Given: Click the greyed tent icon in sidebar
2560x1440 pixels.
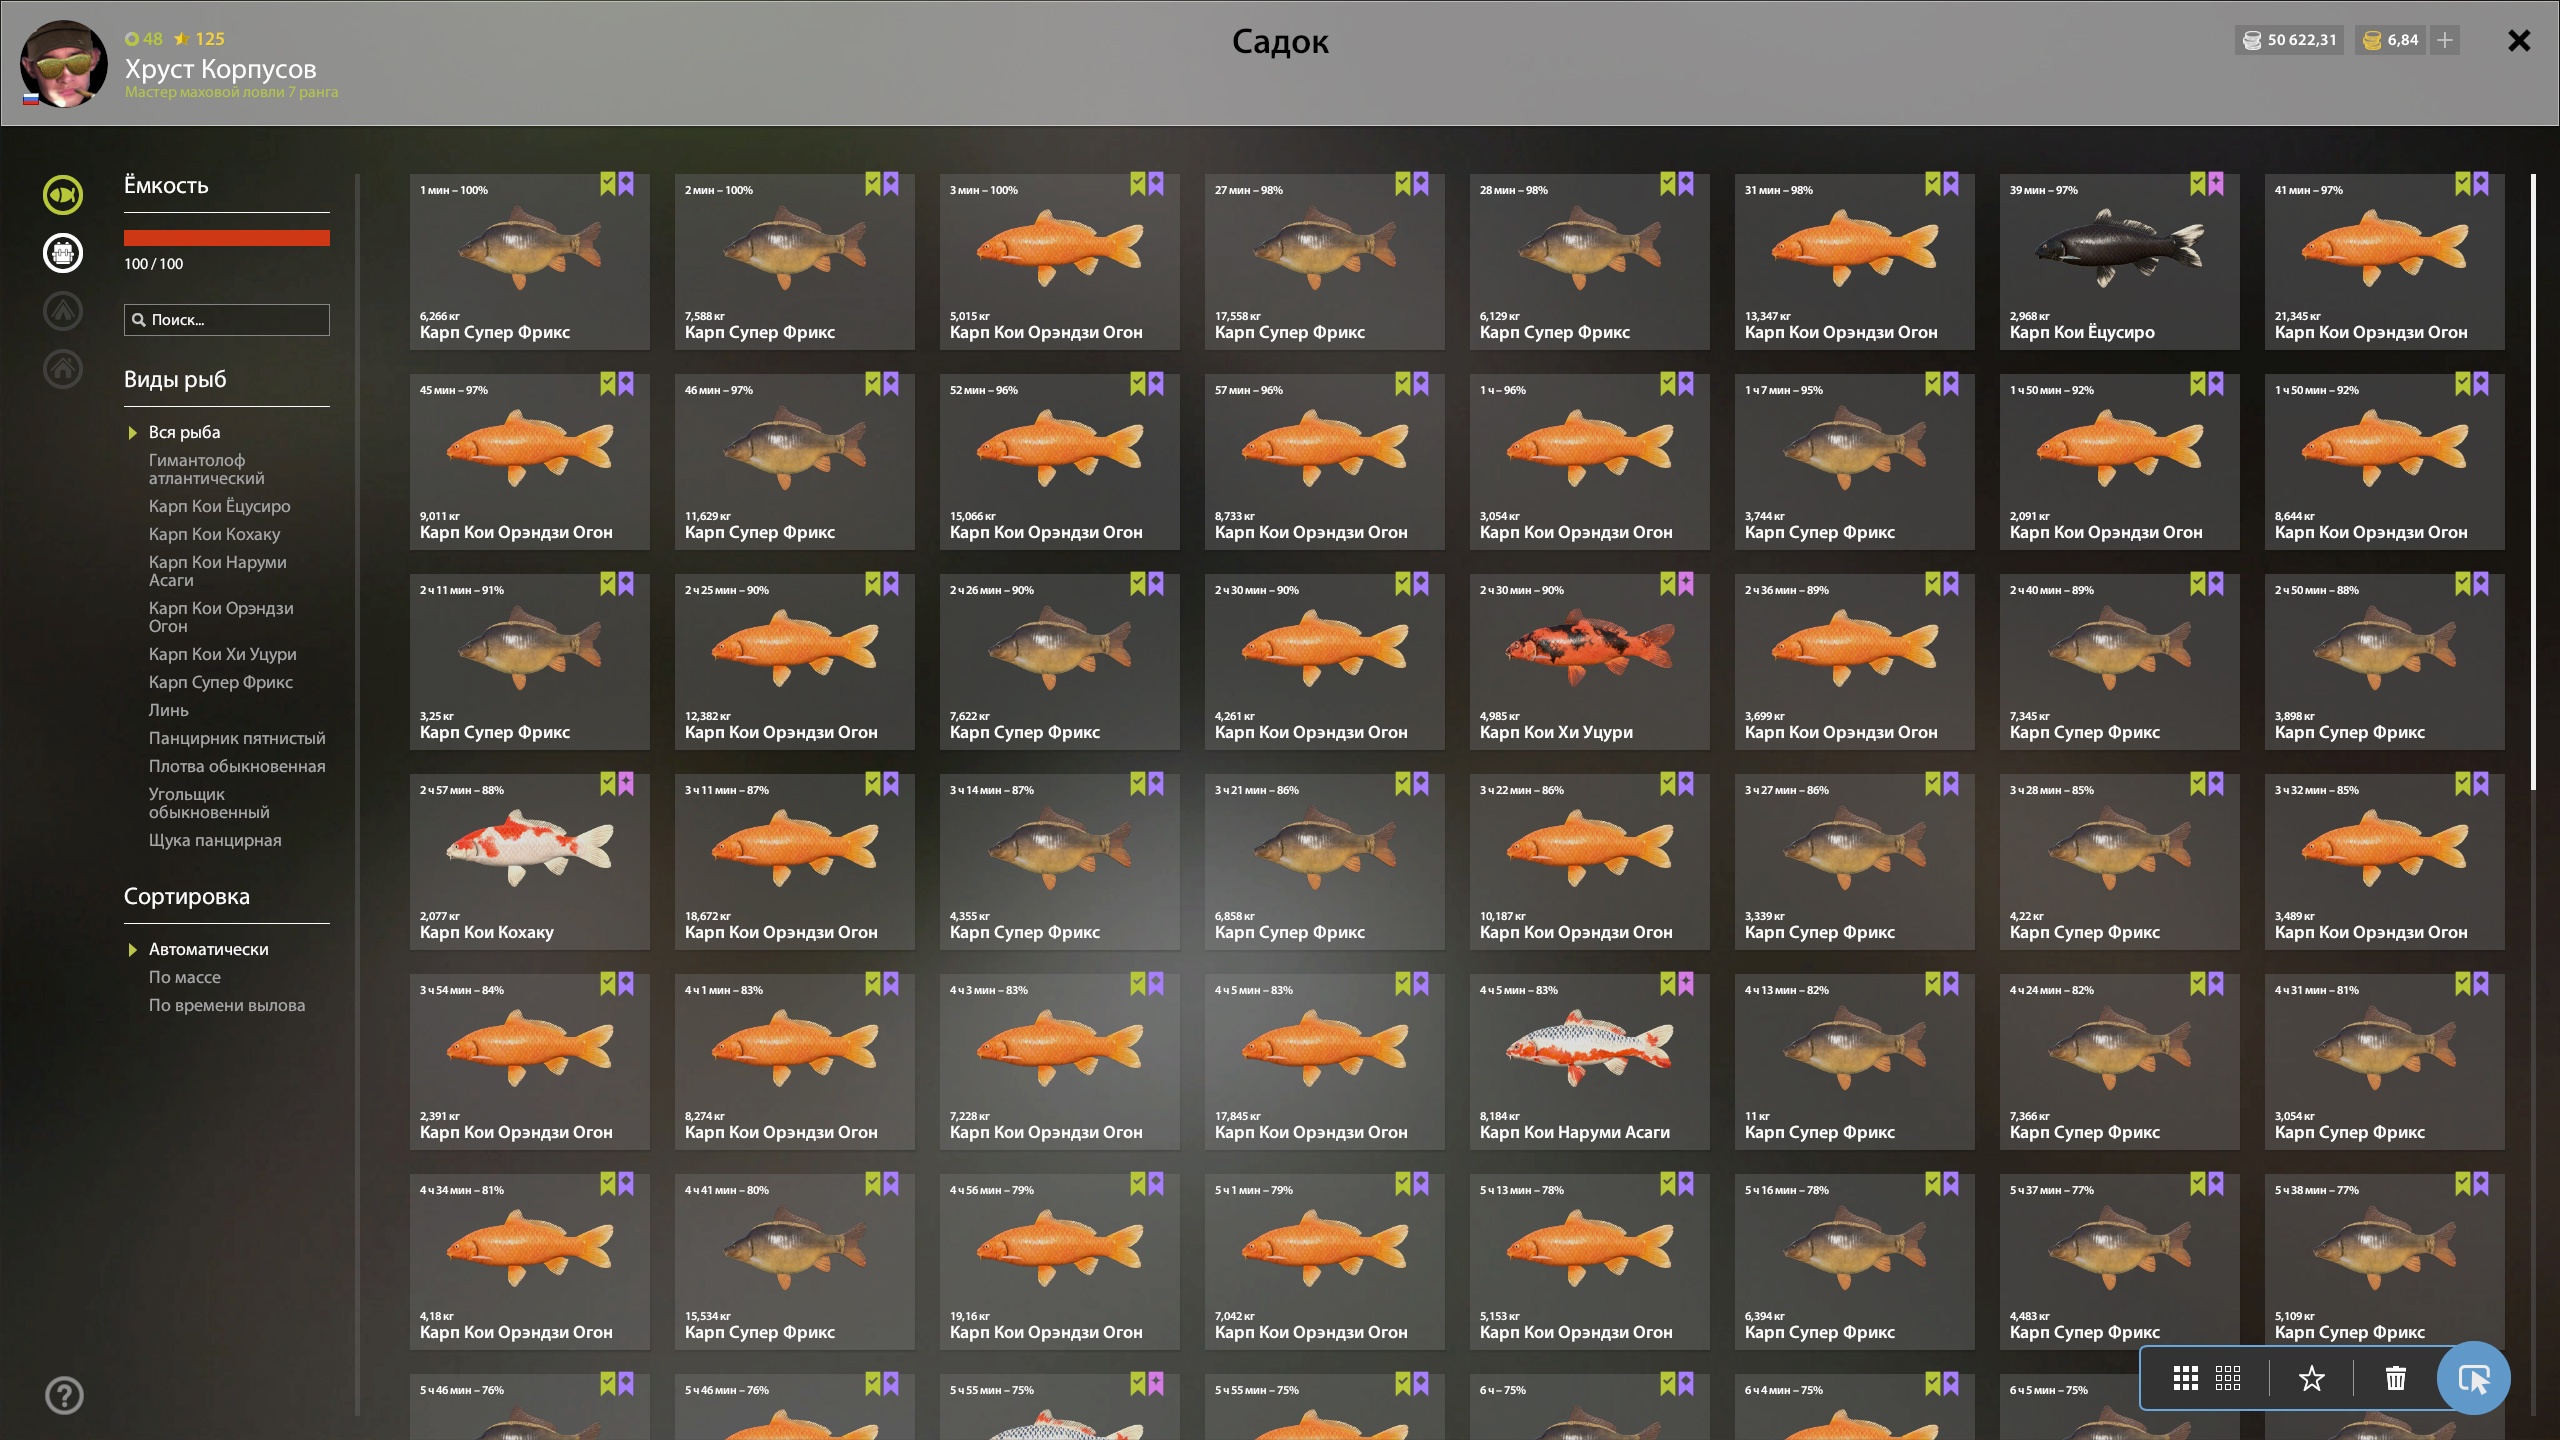Looking at the screenshot, I should (x=63, y=311).
